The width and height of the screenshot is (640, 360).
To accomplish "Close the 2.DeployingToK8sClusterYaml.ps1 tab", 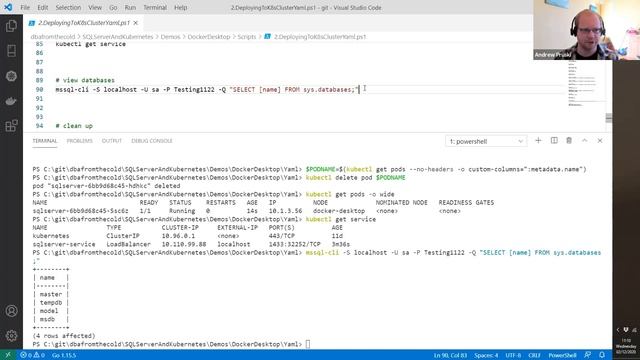I will pos(136,23).
